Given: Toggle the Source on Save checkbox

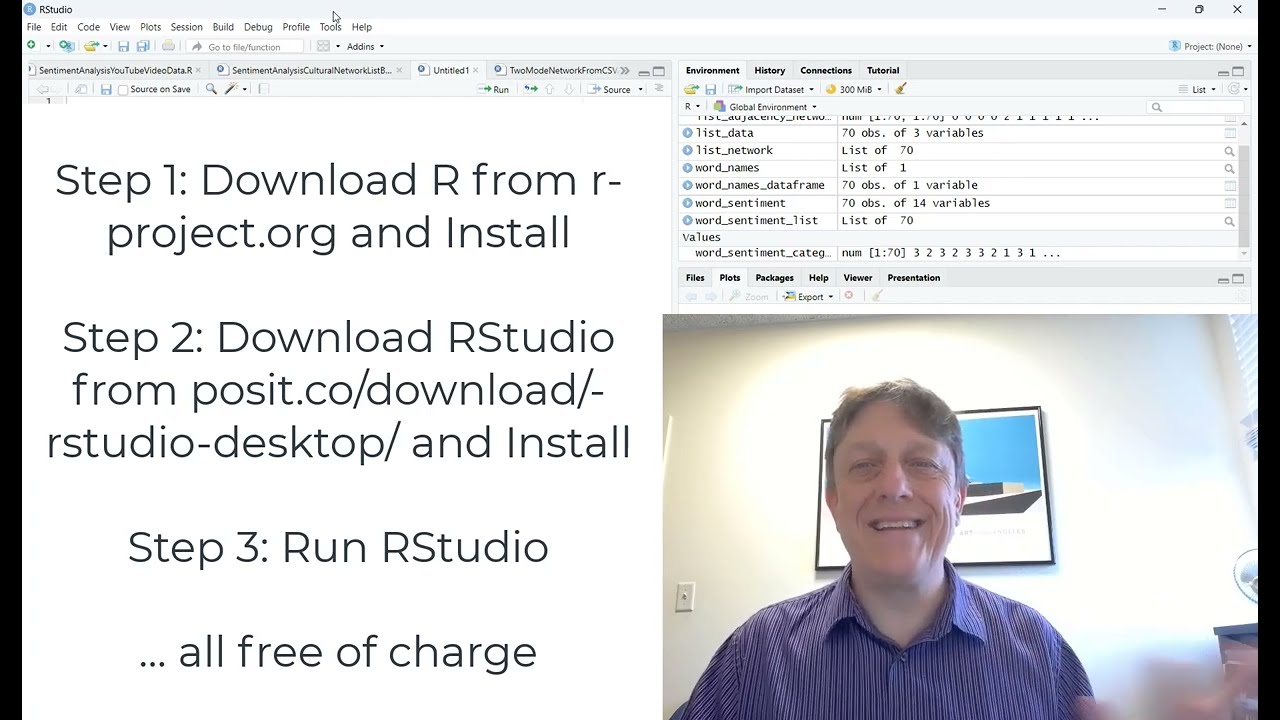Looking at the screenshot, I should click(x=123, y=89).
